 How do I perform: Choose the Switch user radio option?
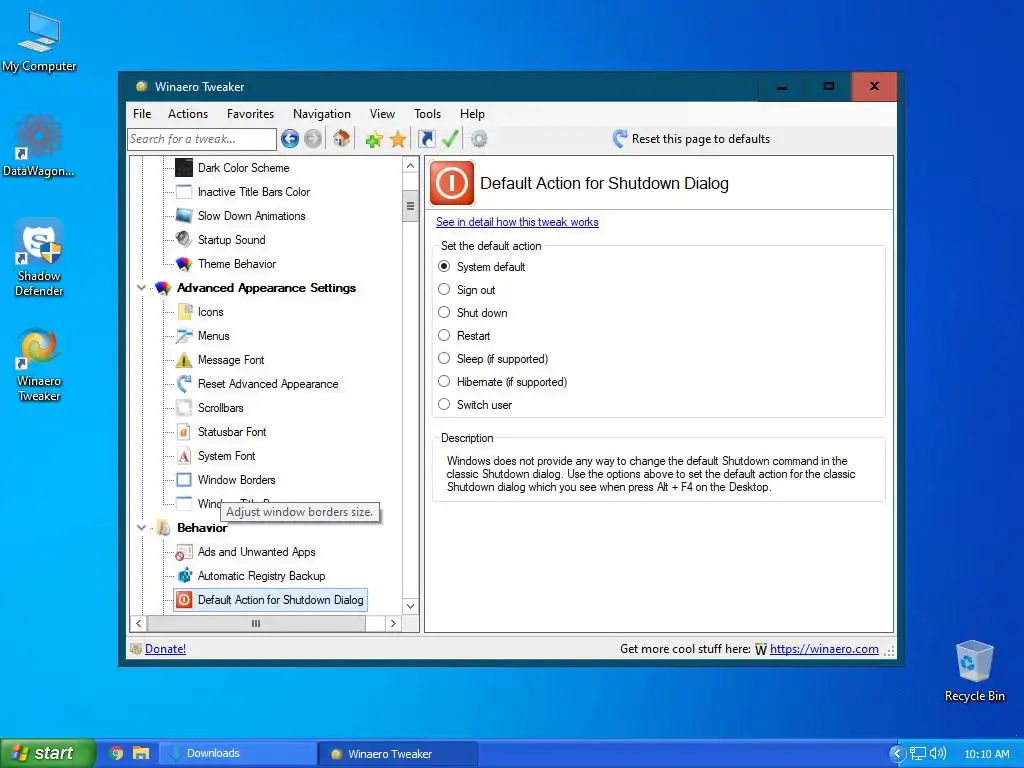(x=444, y=404)
